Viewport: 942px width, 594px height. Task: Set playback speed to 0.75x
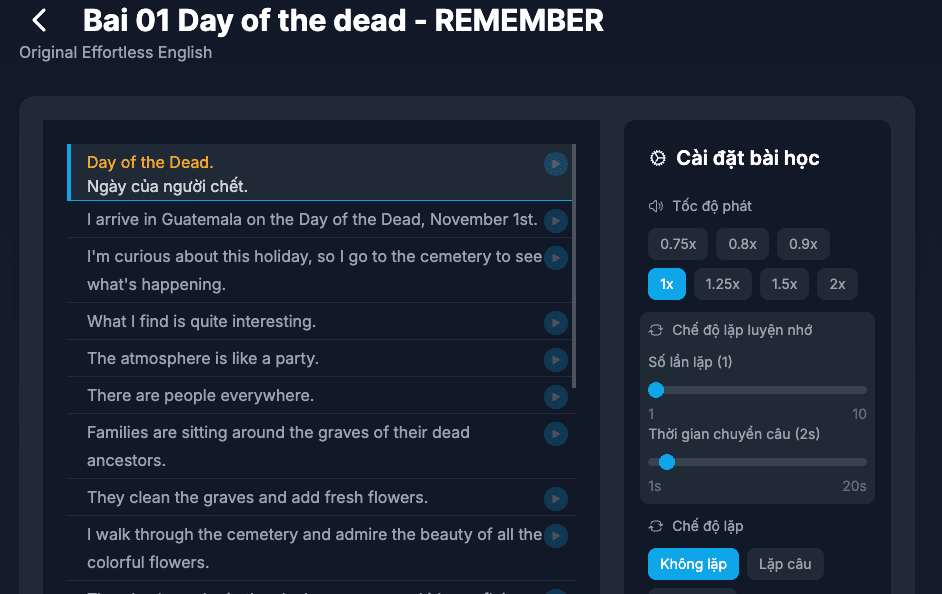678,244
